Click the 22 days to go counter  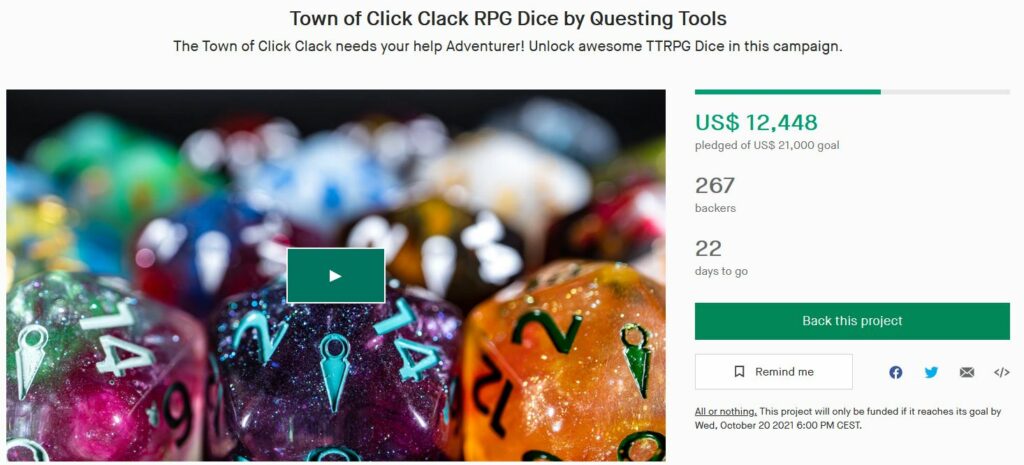709,248
